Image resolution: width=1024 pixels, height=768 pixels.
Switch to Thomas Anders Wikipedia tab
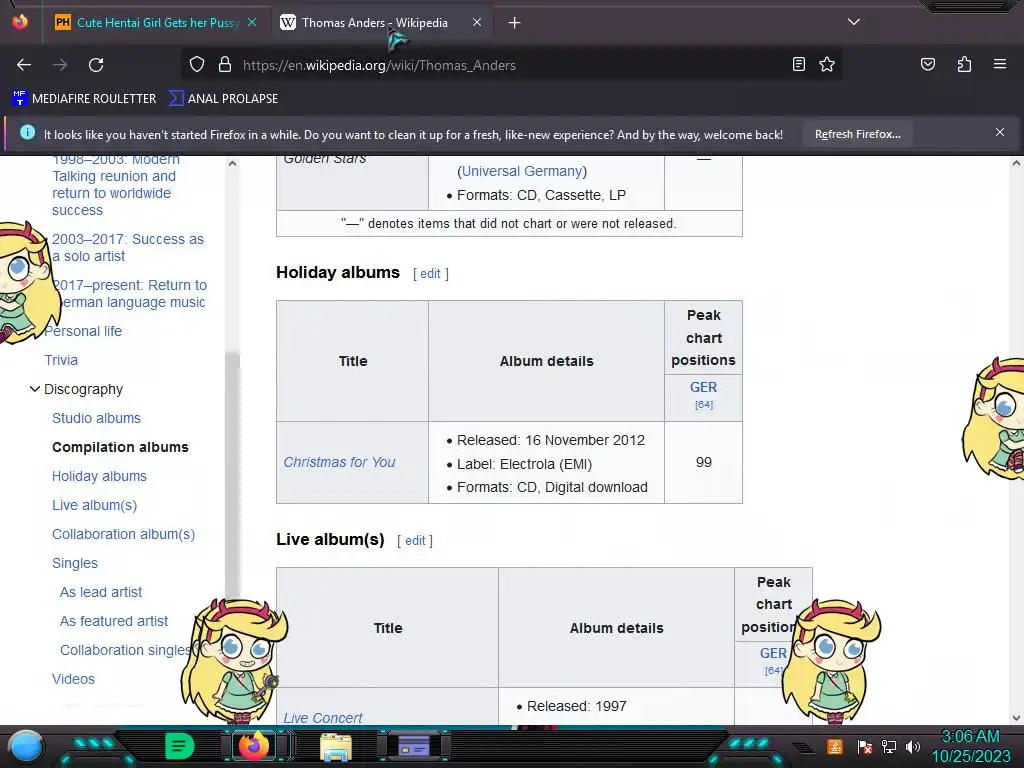pyautogui.click(x=375, y=23)
